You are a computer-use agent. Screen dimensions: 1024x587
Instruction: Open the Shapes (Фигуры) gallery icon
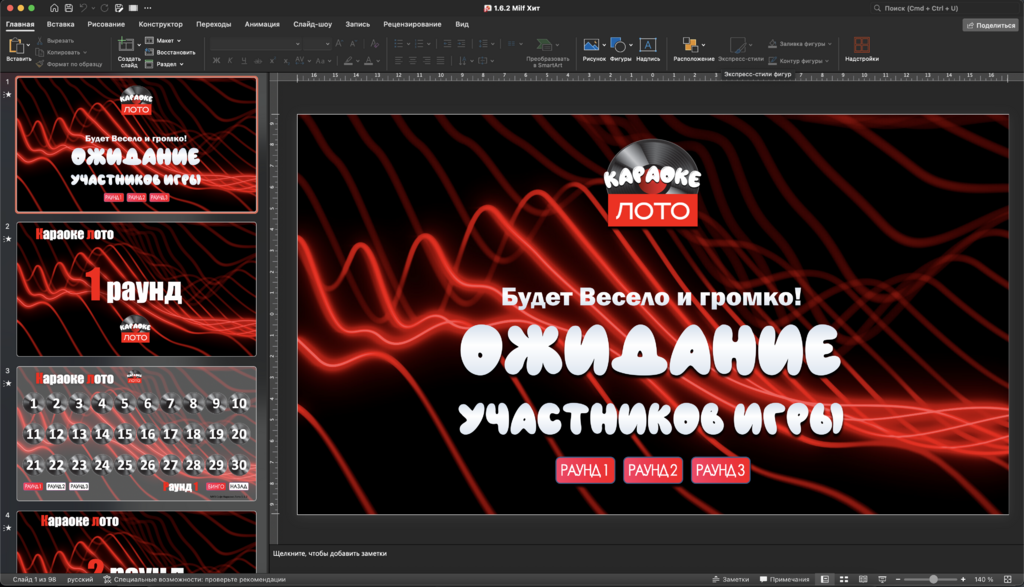coord(618,44)
